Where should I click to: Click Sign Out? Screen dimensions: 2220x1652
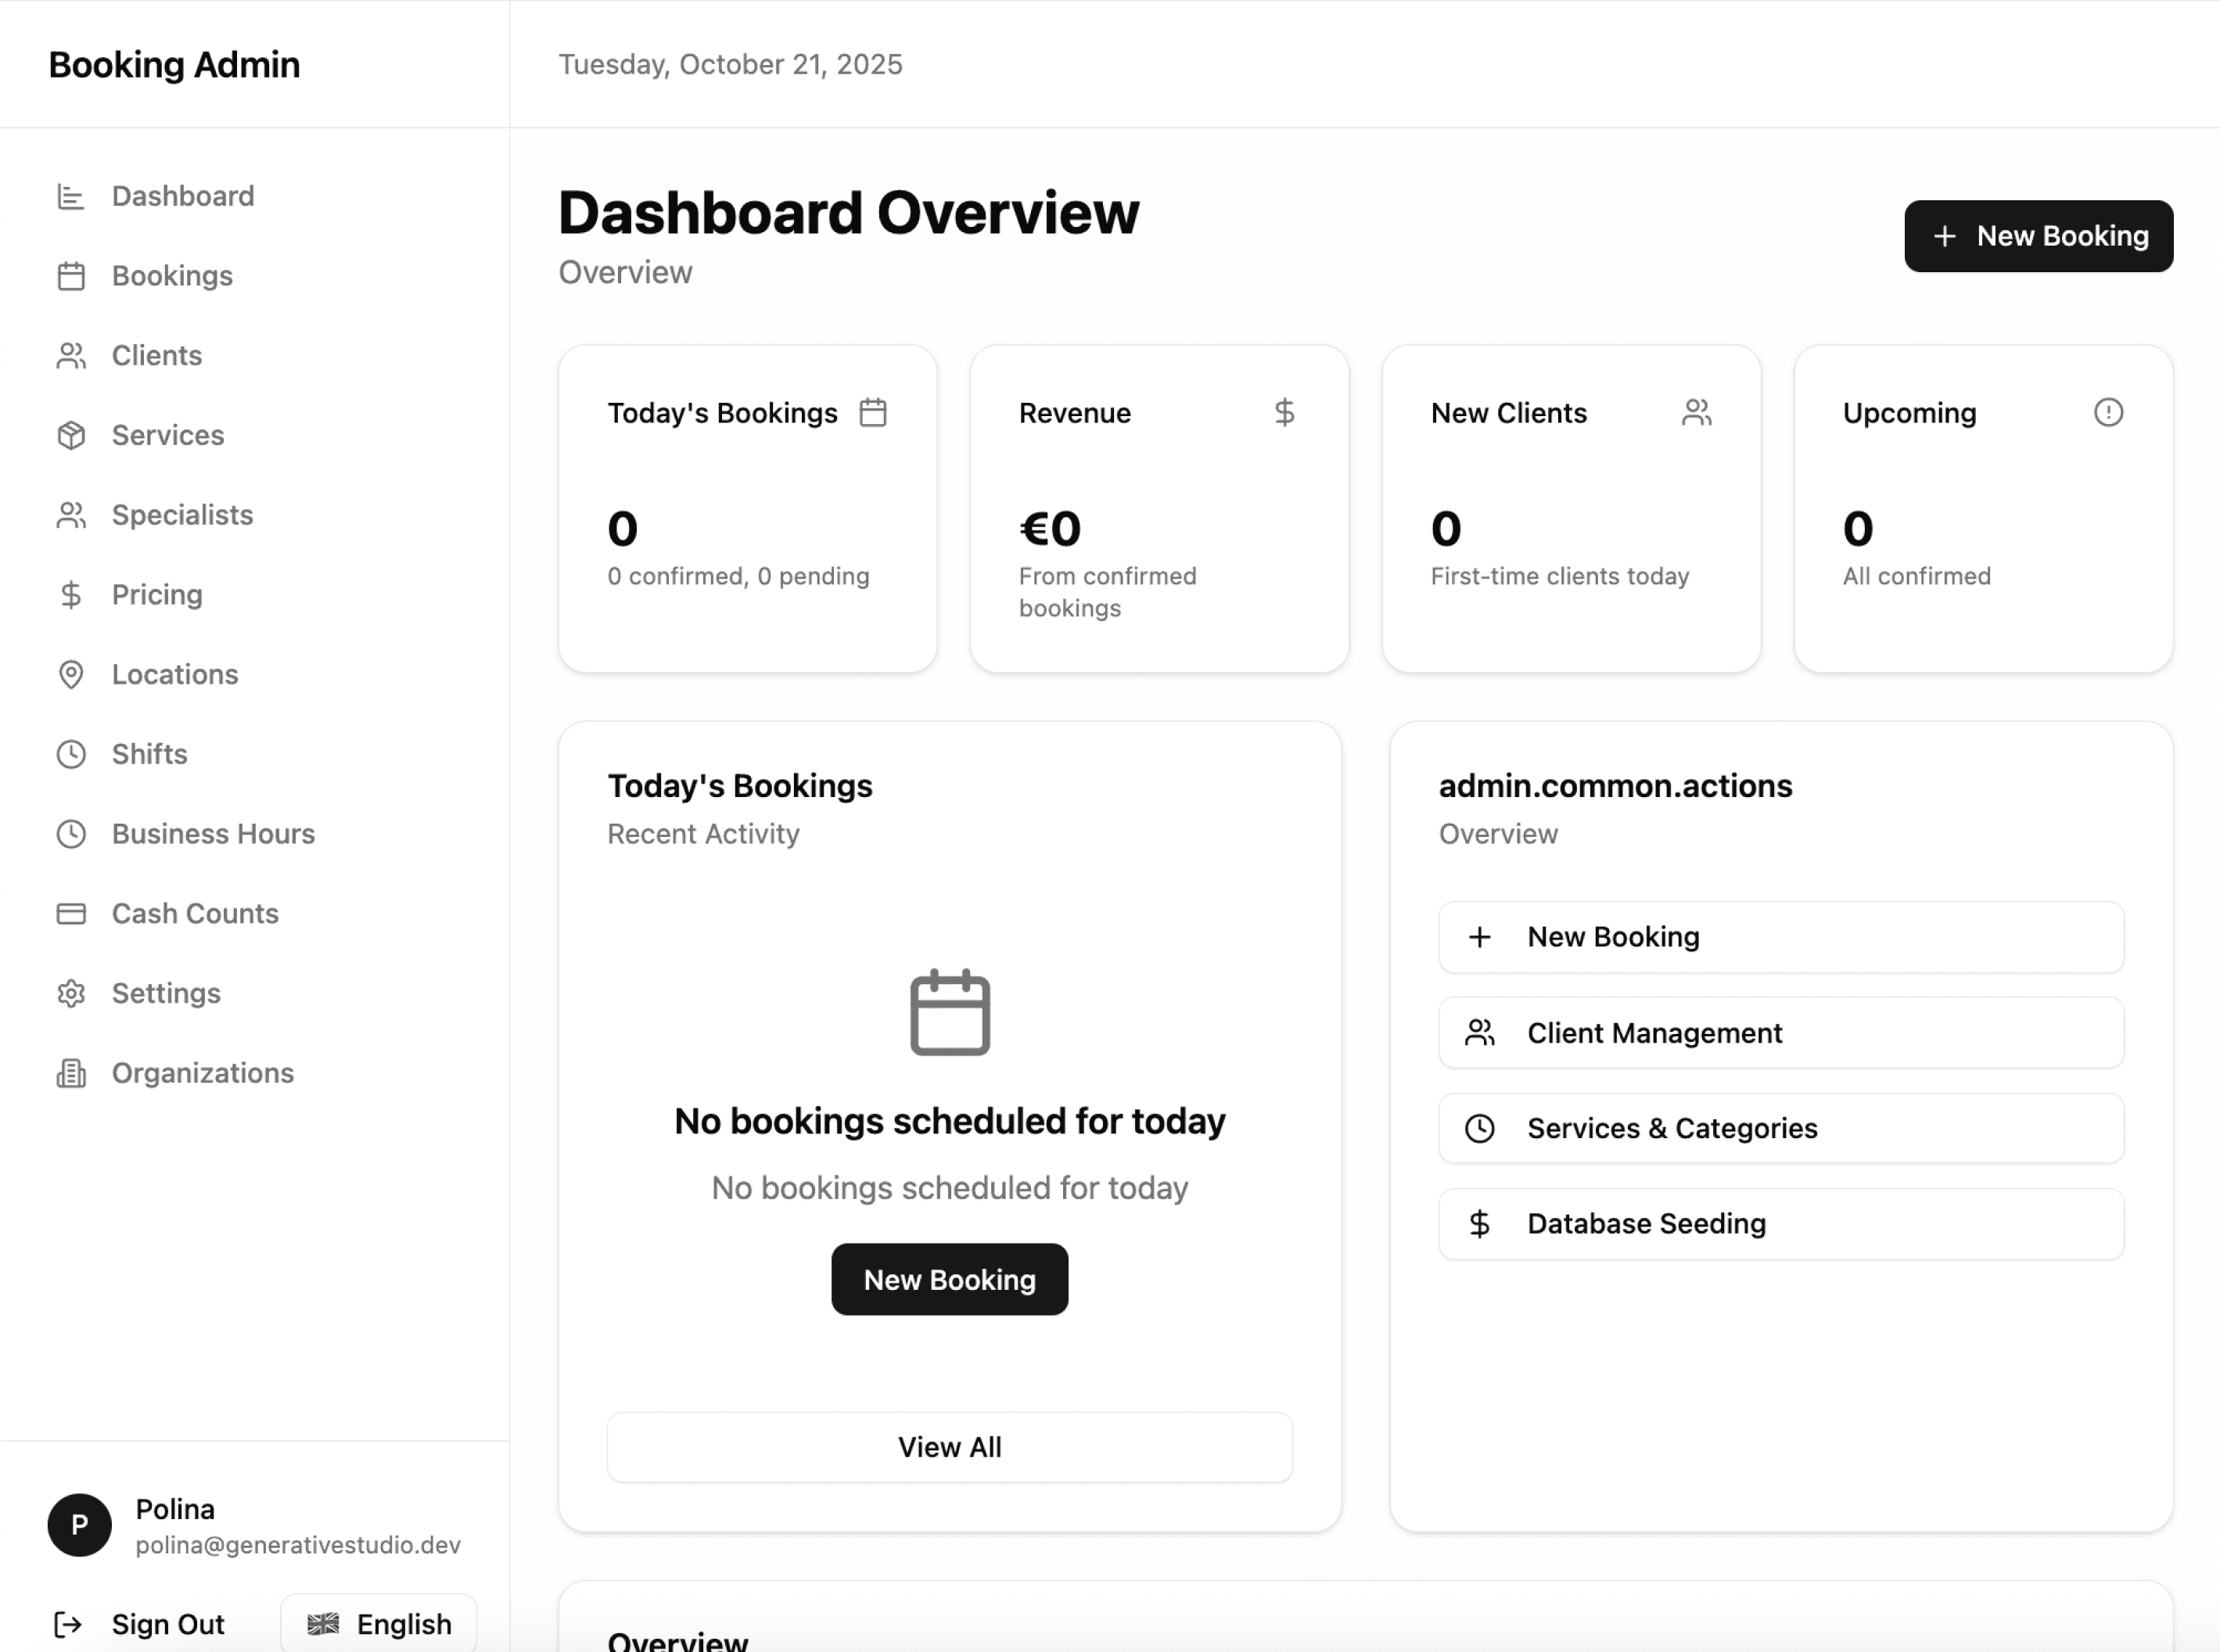coord(140,1624)
